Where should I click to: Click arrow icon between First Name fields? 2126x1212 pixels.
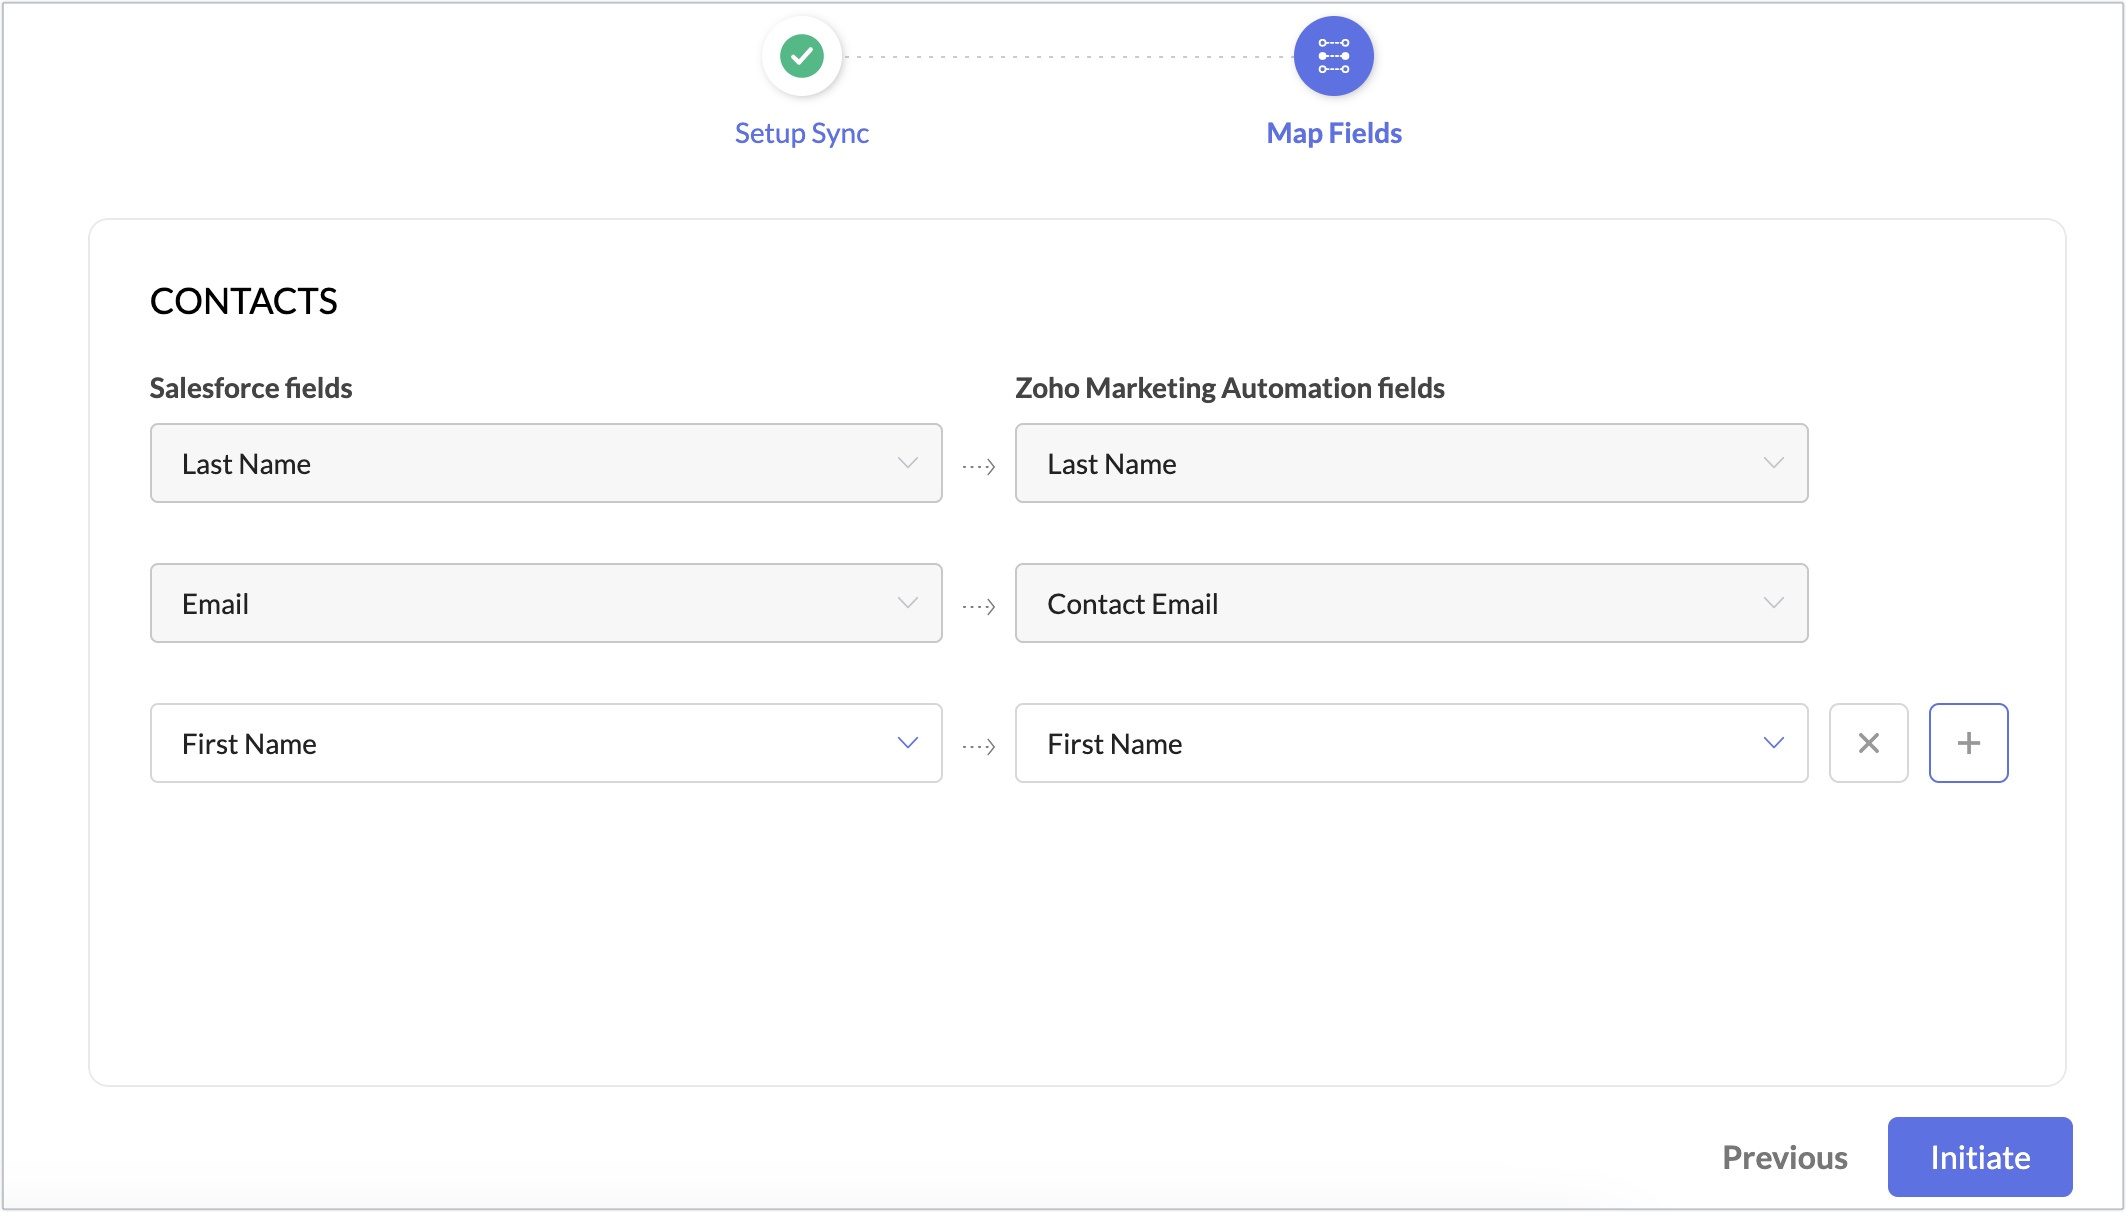click(978, 746)
